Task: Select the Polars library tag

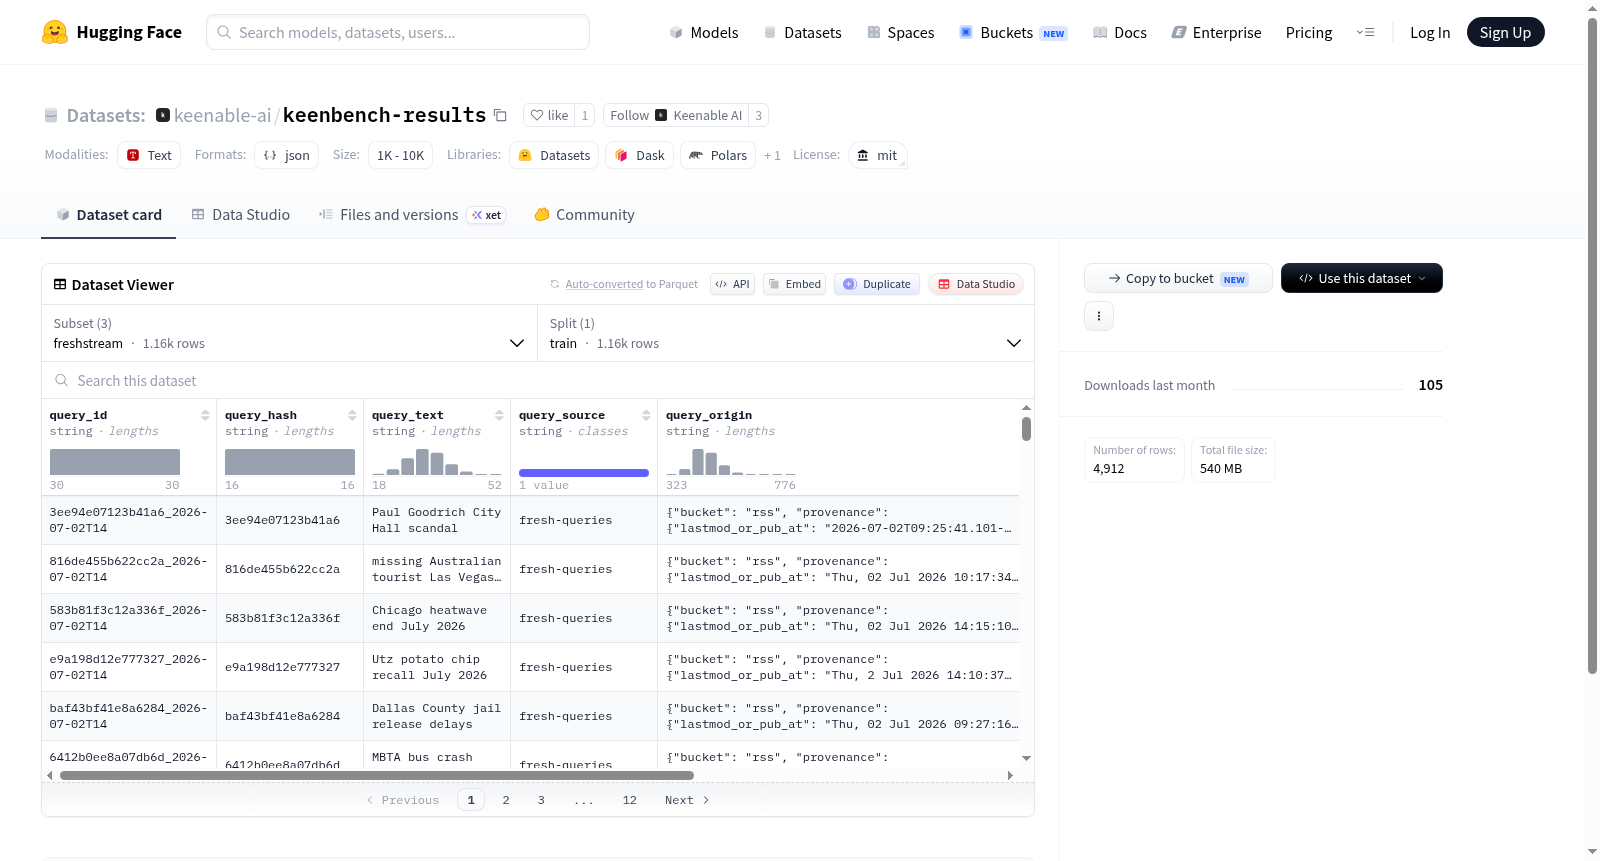Action: (x=718, y=155)
